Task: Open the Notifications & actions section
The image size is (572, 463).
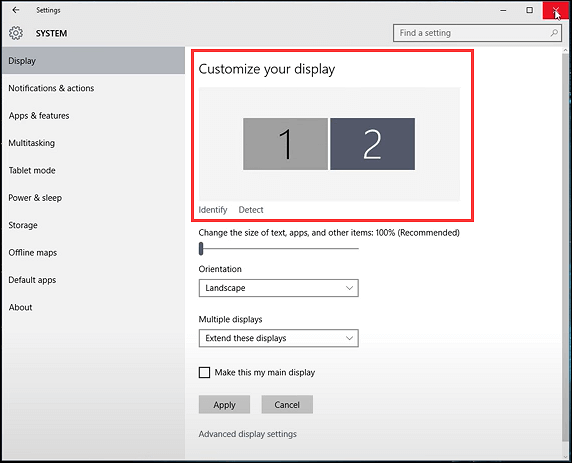Action: coord(51,88)
